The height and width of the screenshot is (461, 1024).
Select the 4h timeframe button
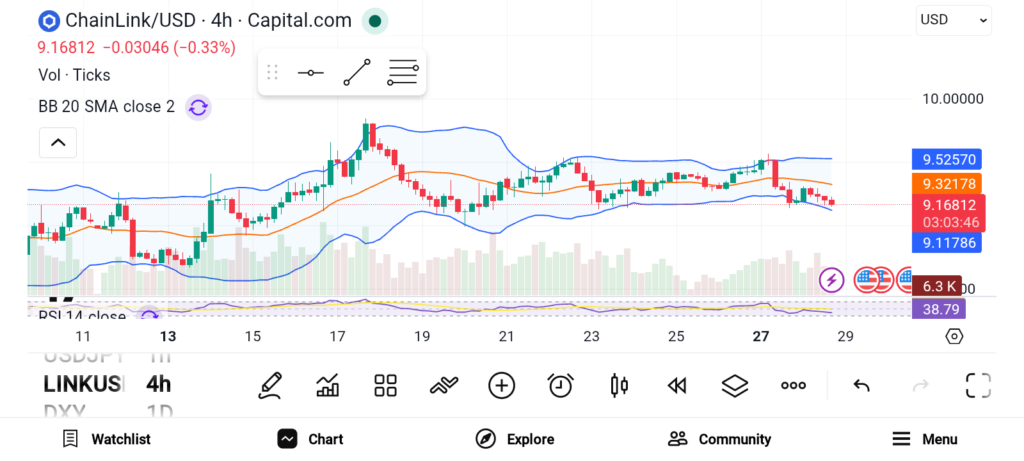pyautogui.click(x=158, y=384)
